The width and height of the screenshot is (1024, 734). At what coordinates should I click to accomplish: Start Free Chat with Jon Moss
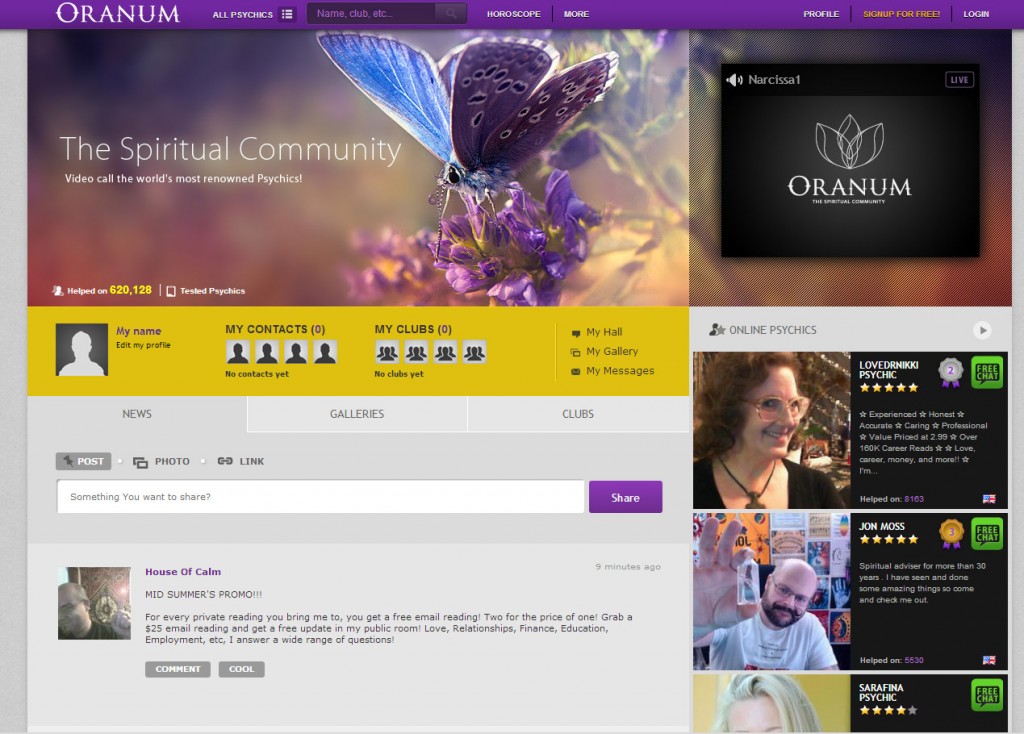tap(987, 534)
